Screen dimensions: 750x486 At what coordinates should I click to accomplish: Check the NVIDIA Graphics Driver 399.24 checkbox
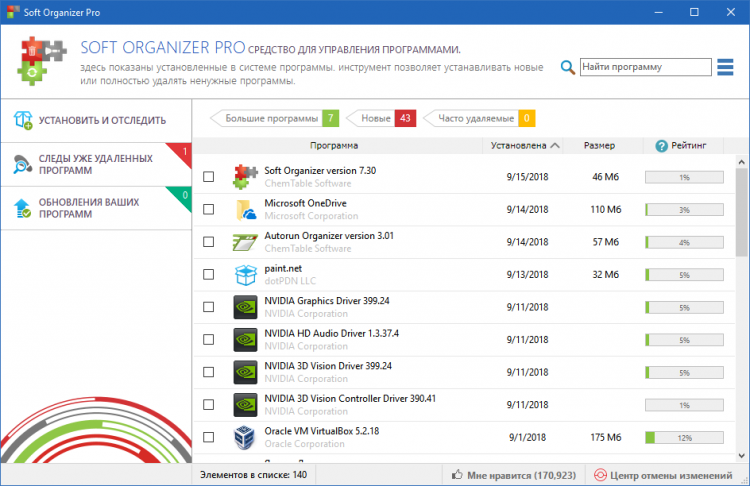pyautogui.click(x=209, y=307)
